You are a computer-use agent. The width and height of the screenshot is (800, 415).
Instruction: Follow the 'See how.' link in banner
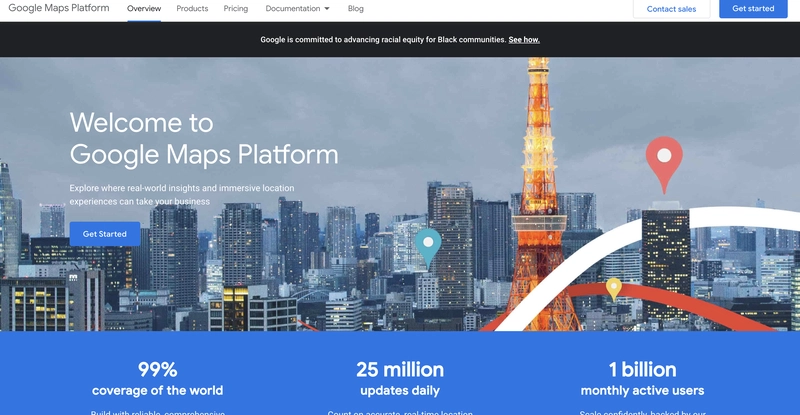(524, 40)
